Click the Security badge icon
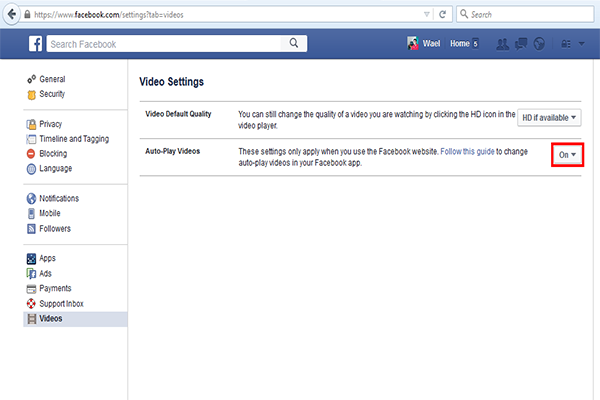600x400 pixels. 31,95
